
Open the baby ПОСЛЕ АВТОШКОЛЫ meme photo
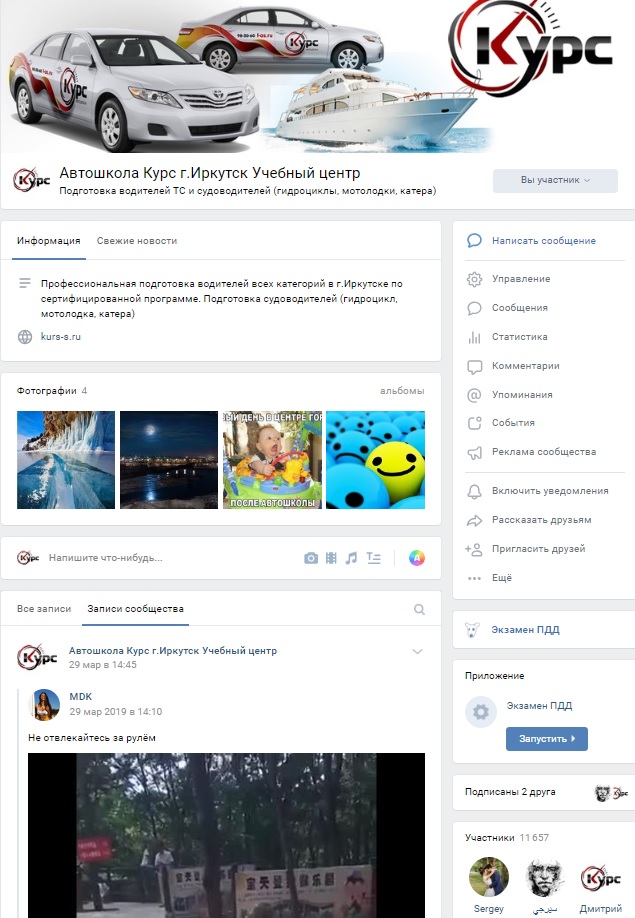[x=272, y=460]
